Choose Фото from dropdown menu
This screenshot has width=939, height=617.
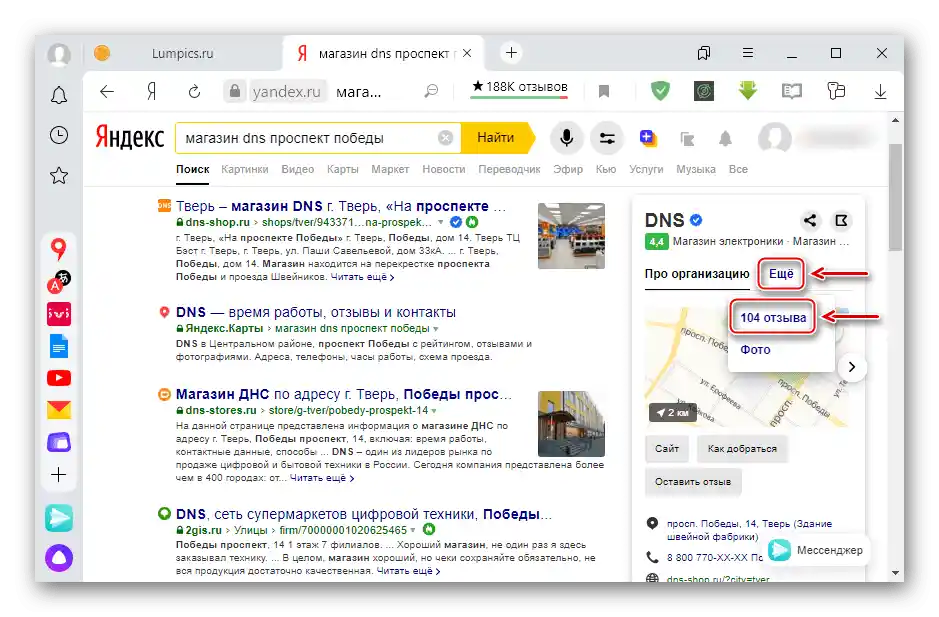point(755,350)
